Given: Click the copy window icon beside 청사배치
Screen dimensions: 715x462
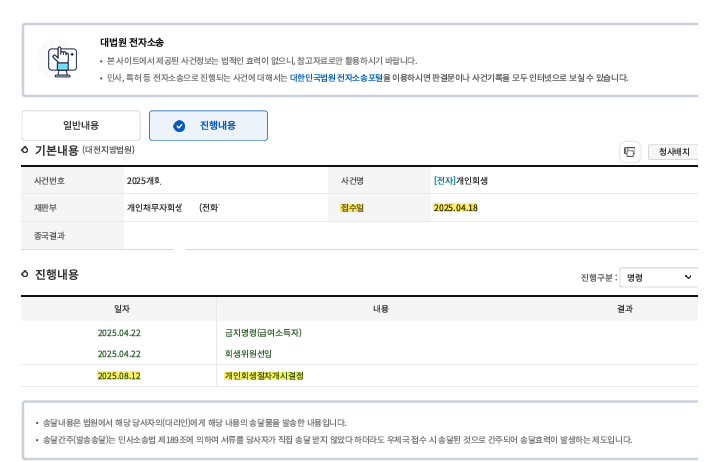Looking at the screenshot, I should (629, 152).
